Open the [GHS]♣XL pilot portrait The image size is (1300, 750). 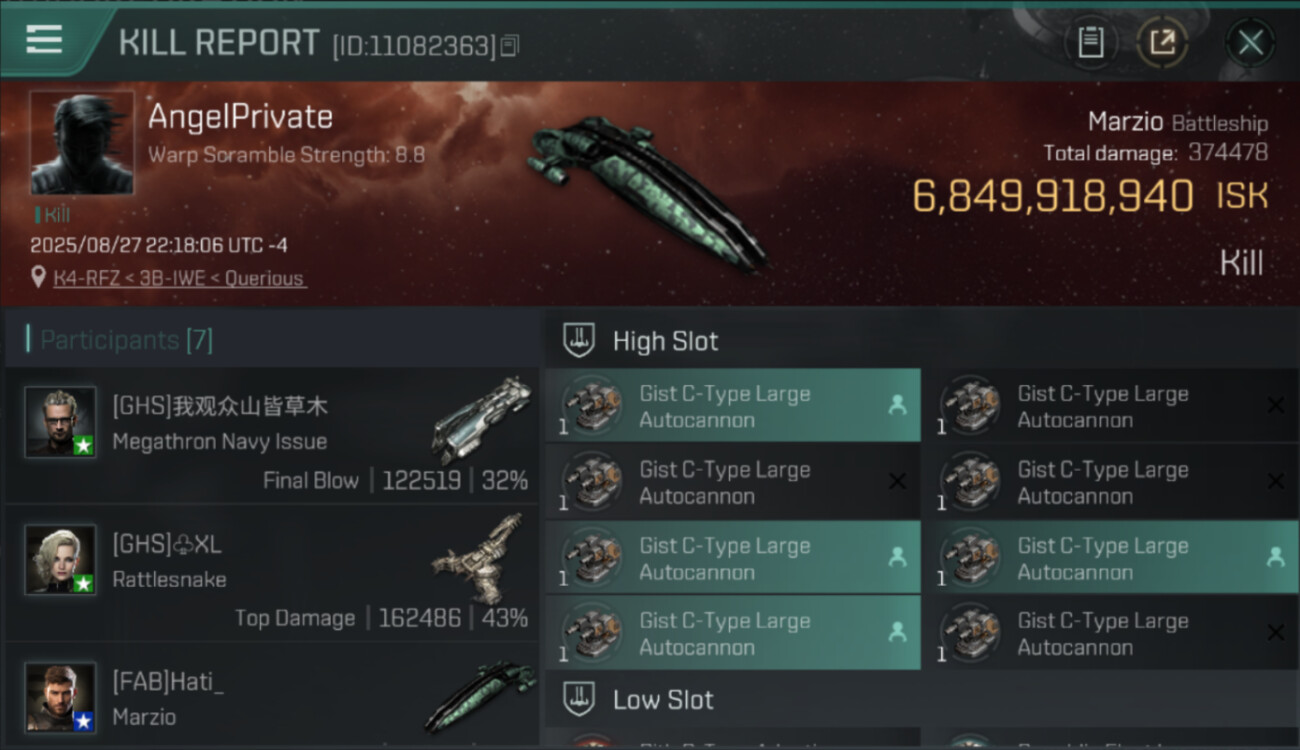coord(60,560)
